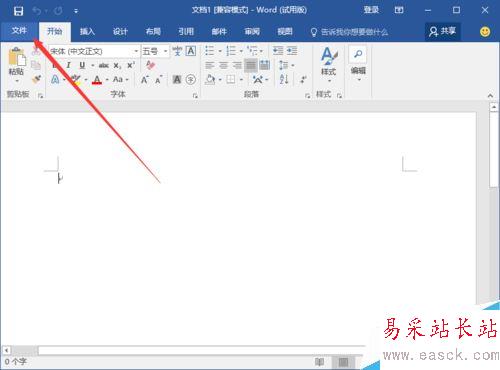Click the character border A icon
This screenshot has width=500, height=370.
191,51
